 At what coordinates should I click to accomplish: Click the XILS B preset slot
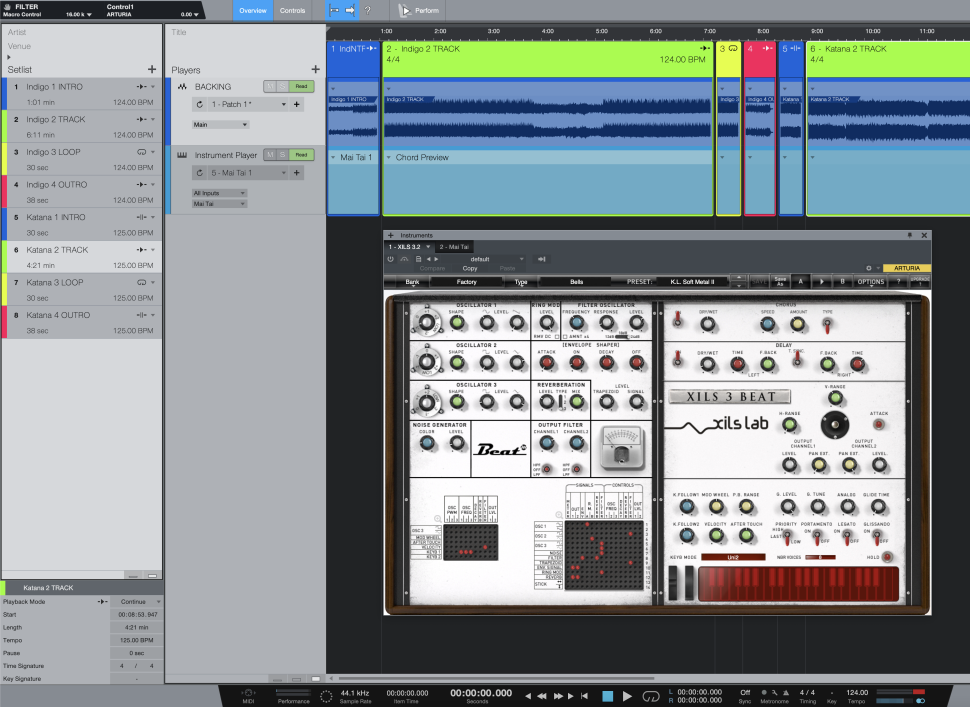point(842,281)
